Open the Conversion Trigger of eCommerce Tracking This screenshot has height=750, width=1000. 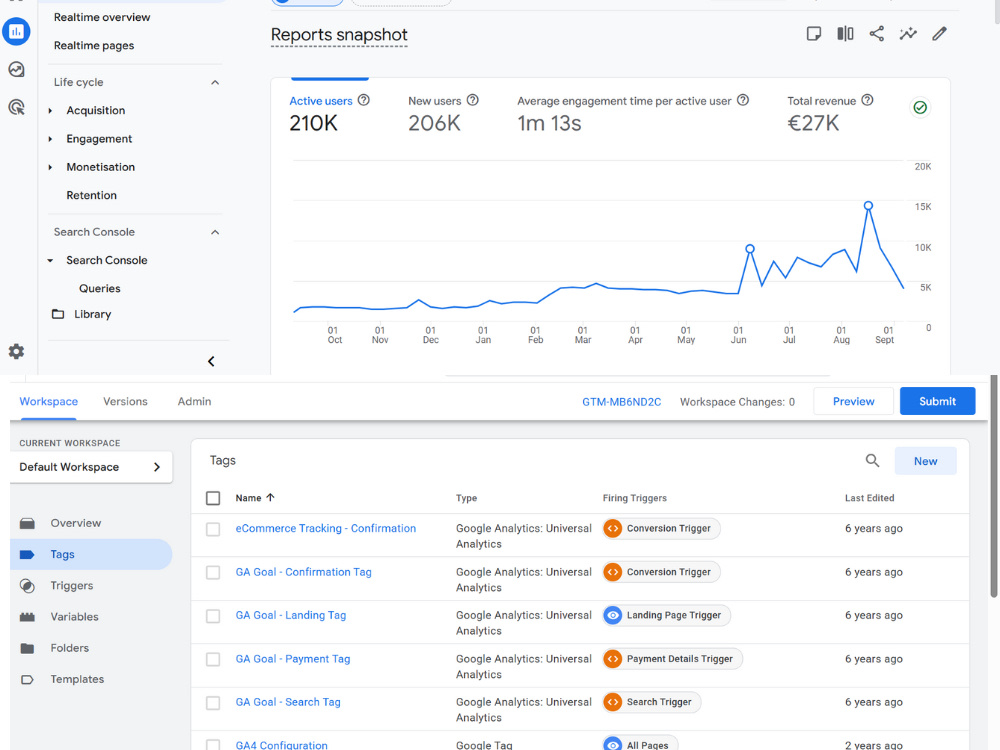[x=661, y=529]
